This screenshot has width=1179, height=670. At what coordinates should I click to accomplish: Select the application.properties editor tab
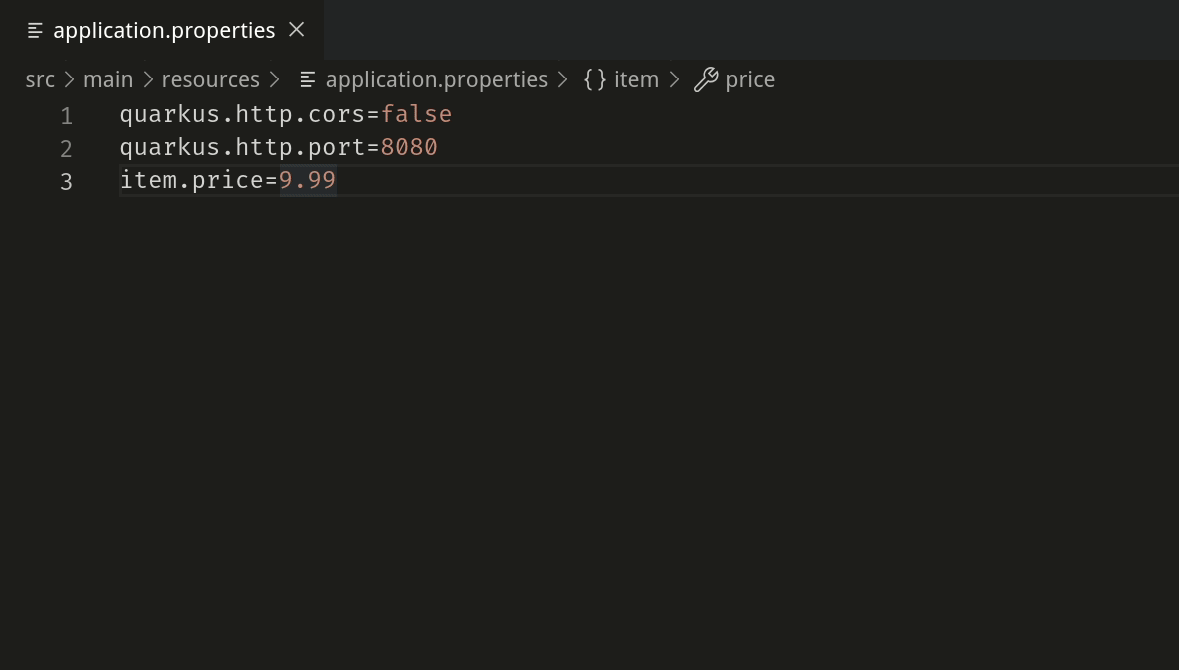click(x=164, y=31)
